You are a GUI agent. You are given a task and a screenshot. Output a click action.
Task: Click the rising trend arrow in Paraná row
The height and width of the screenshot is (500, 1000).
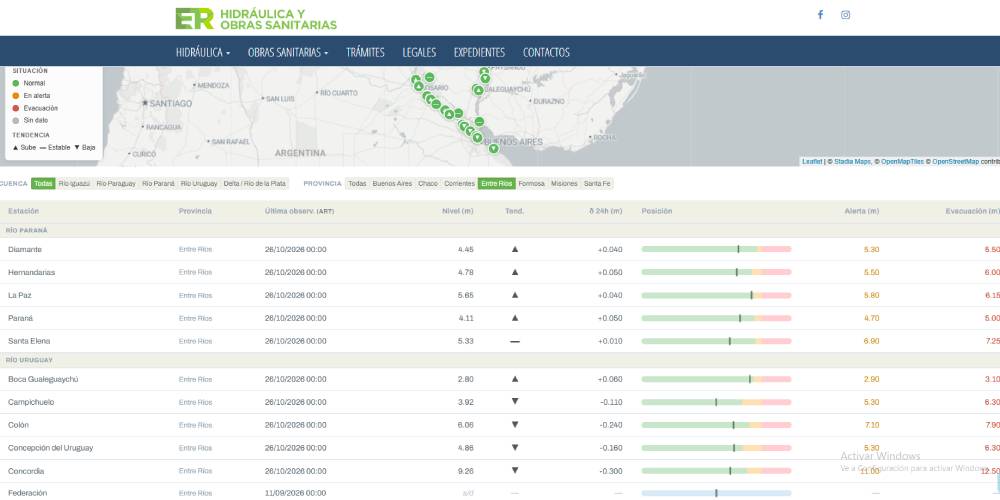pos(515,318)
